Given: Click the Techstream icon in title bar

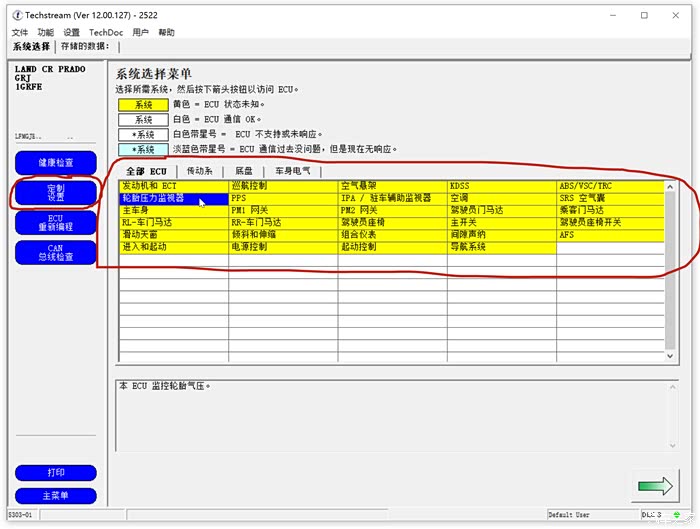Looking at the screenshot, I should (x=15, y=15).
